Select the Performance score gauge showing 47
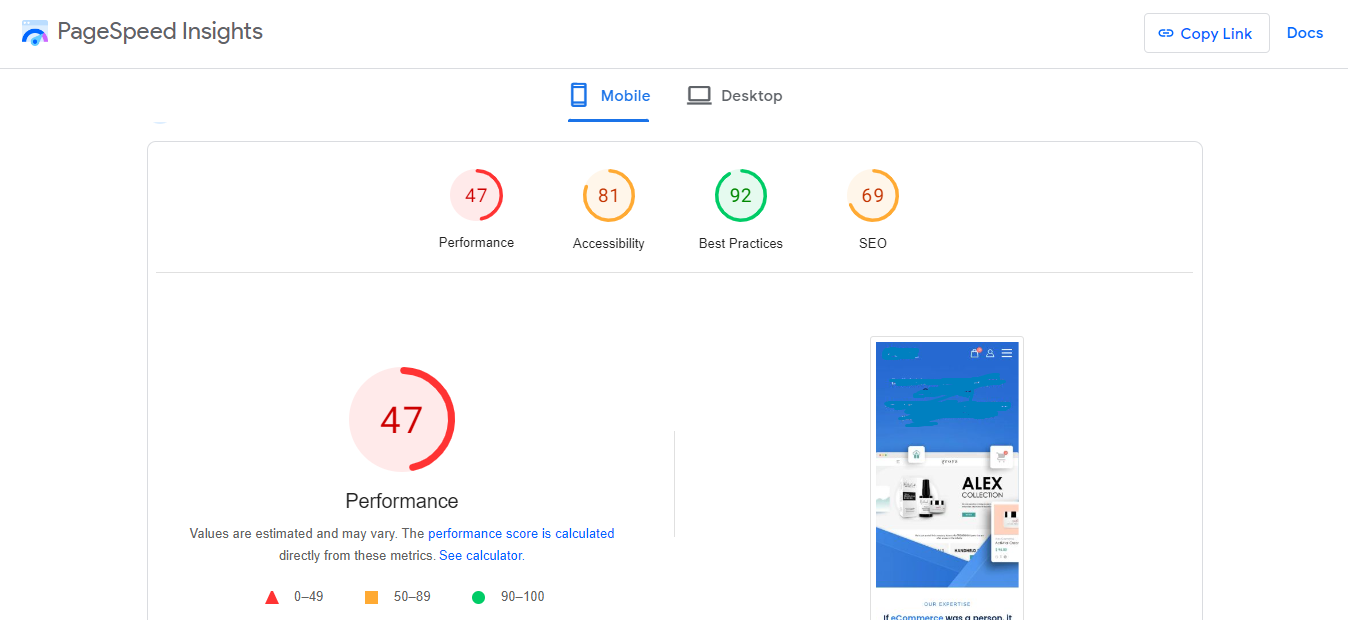This screenshot has height=620, width=1348. tap(476, 195)
